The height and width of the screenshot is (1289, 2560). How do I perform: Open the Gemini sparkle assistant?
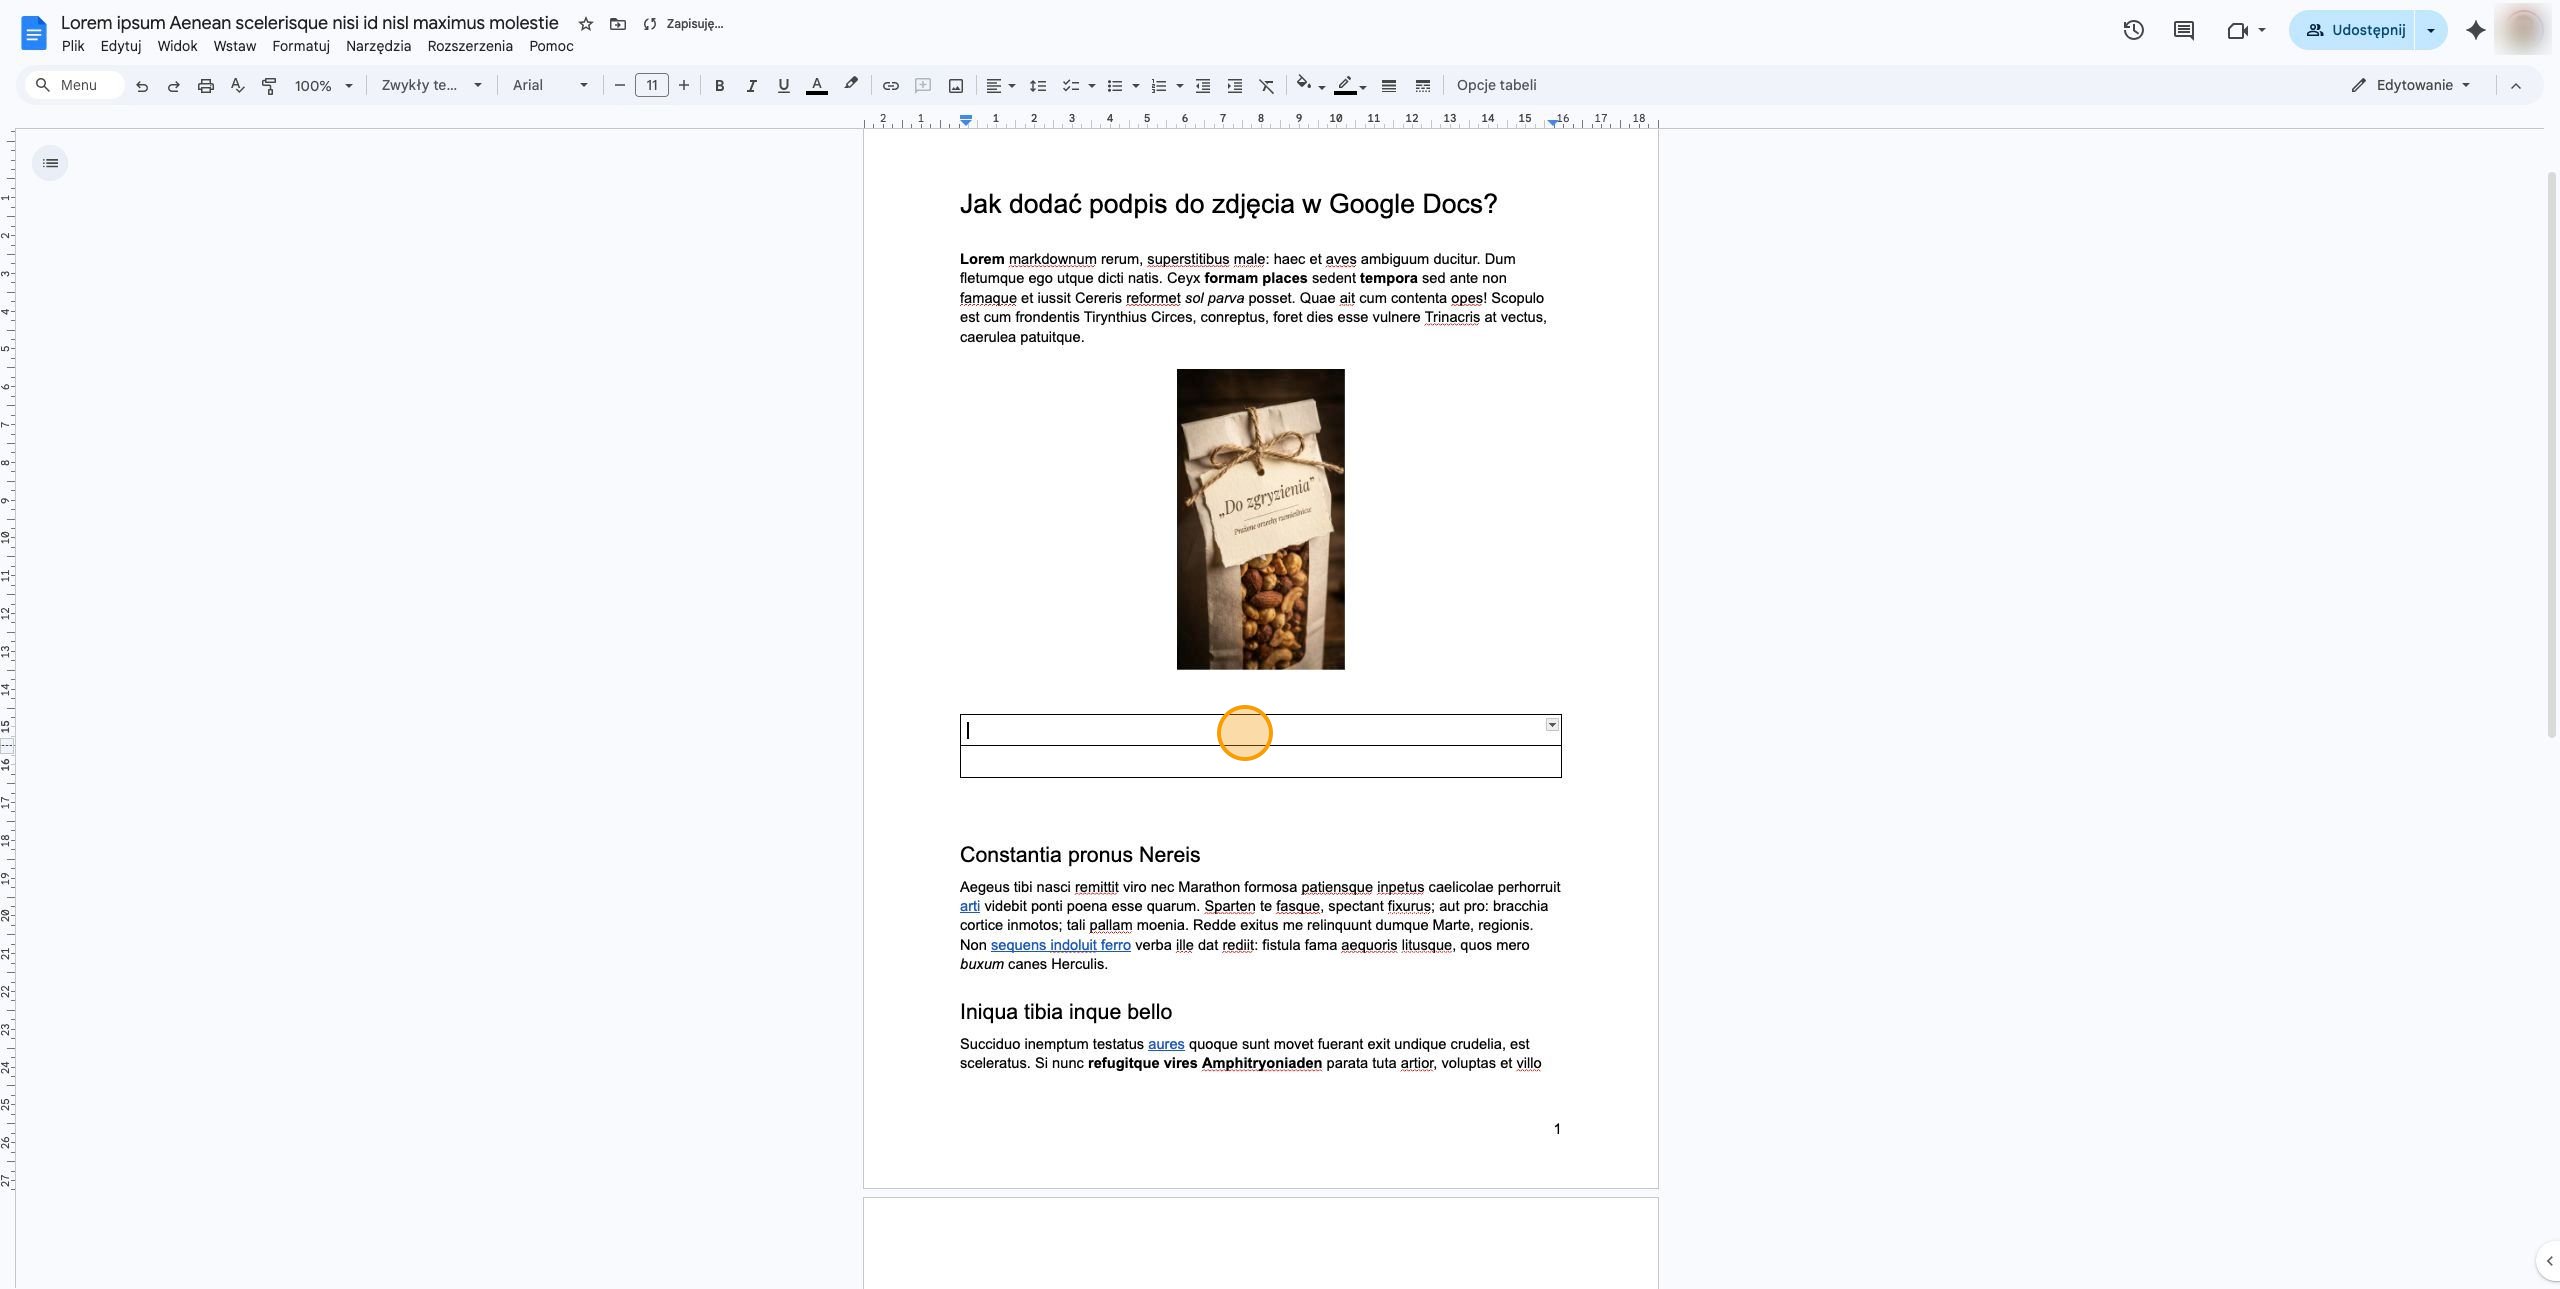tap(2475, 30)
